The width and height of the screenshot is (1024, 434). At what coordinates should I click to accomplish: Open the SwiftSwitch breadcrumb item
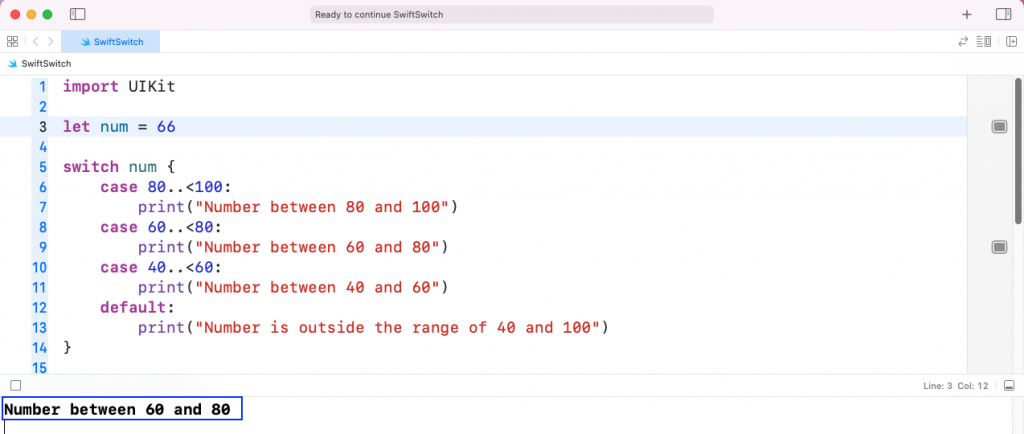pyautogui.click(x=46, y=64)
